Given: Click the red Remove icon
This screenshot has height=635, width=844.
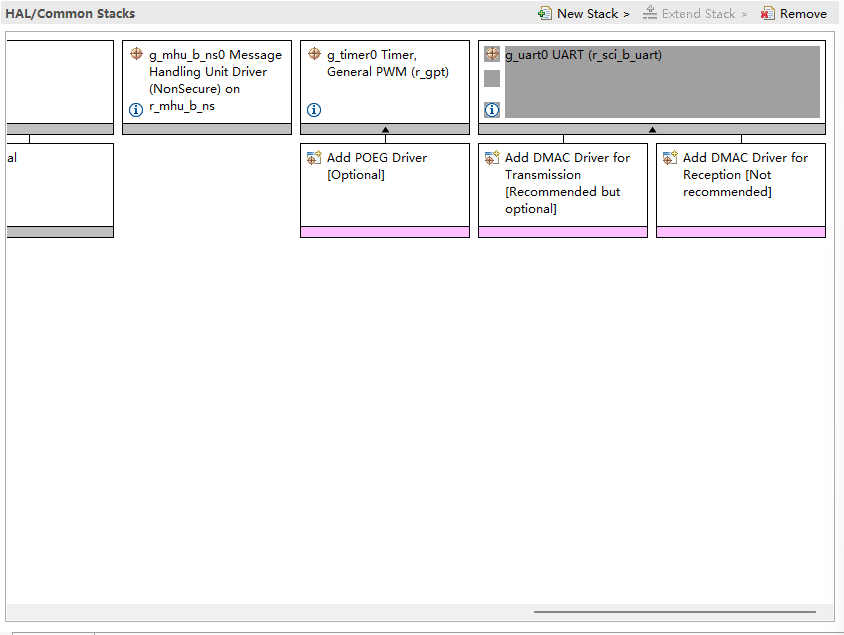Looking at the screenshot, I should coord(768,14).
